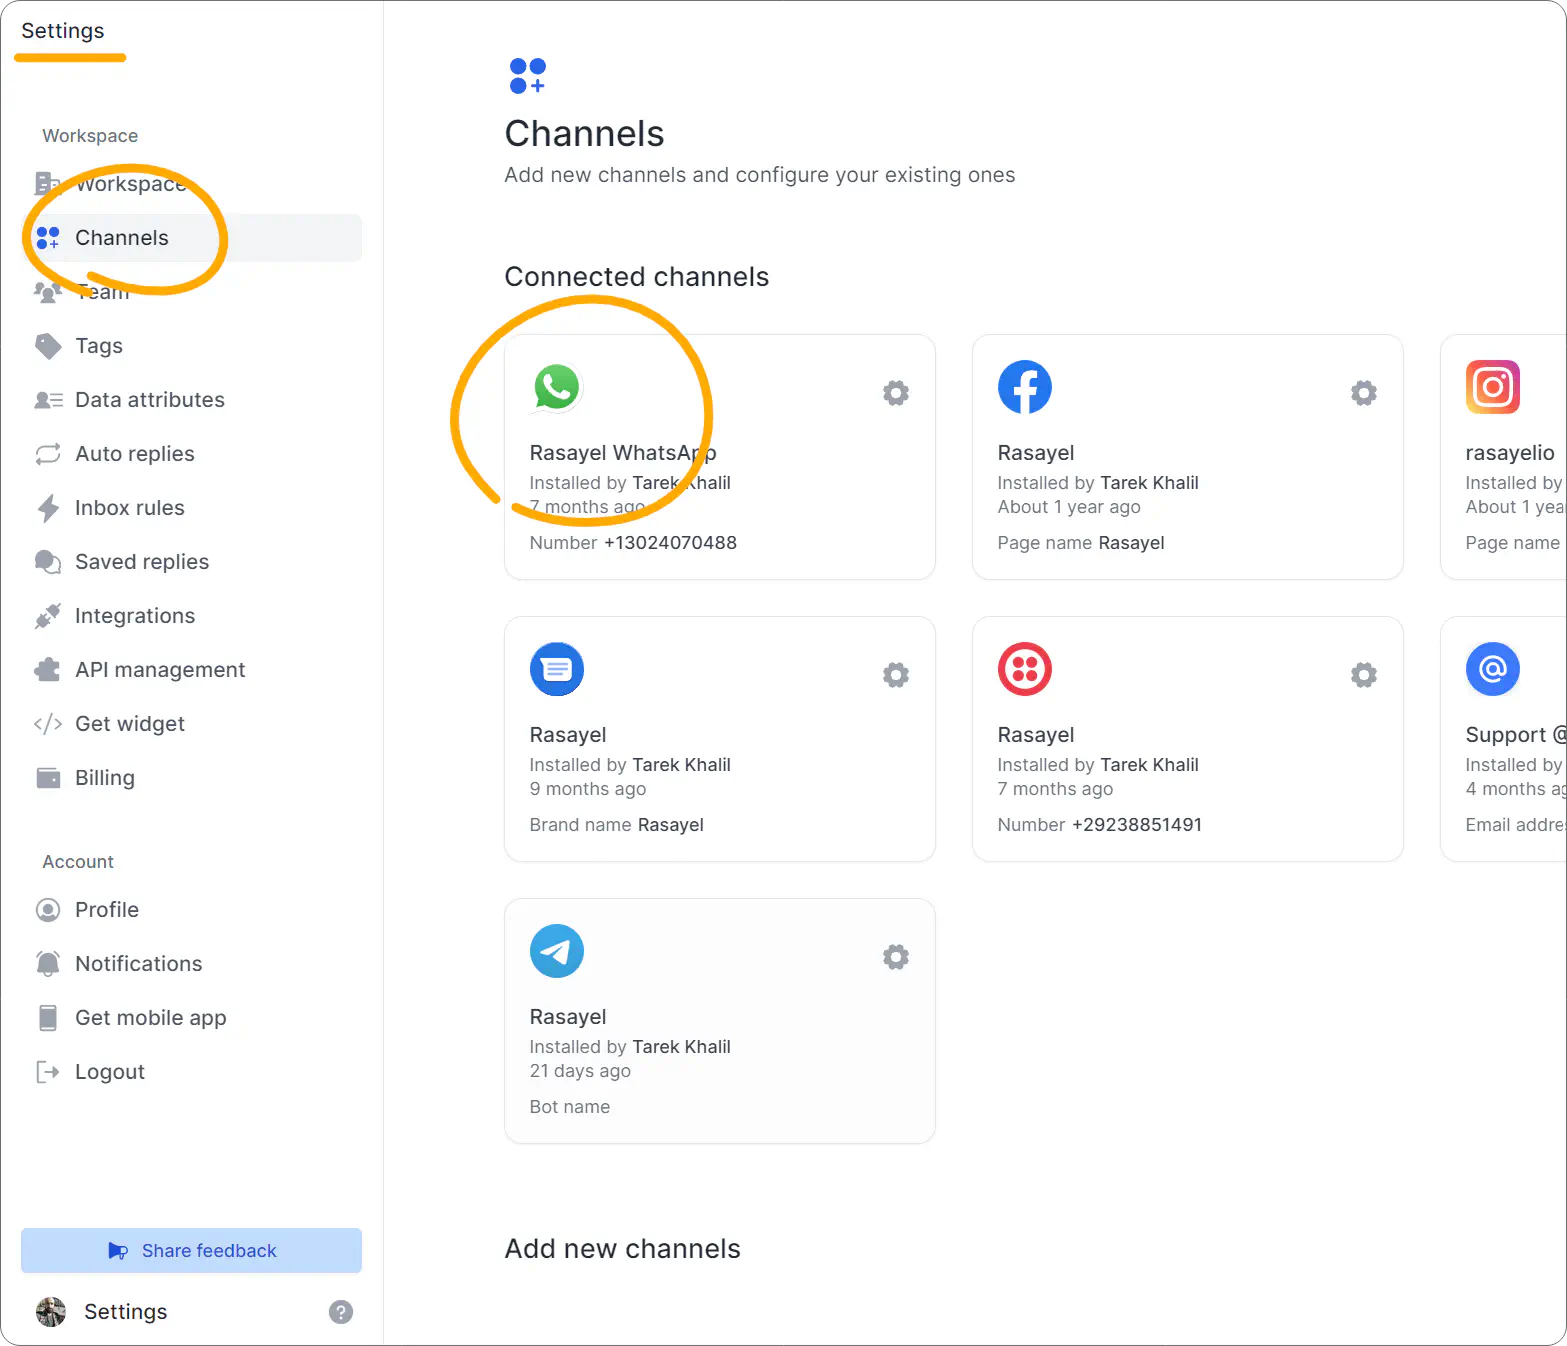This screenshot has height=1346, width=1567.
Task: Click the Facebook logo icon
Action: [x=1025, y=387]
